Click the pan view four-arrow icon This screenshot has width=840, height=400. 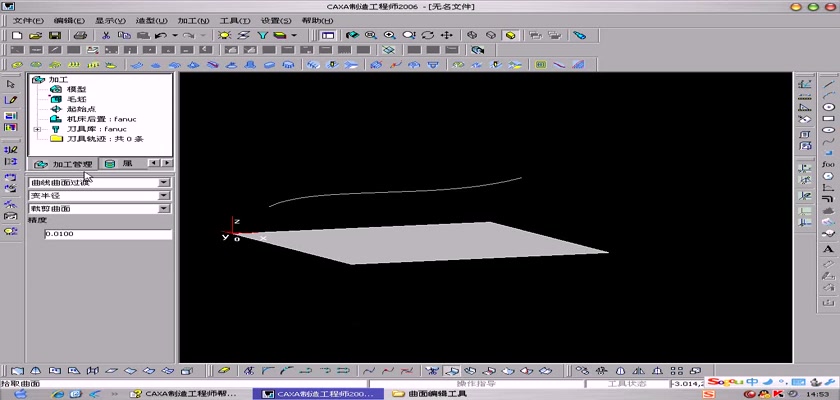[446, 35]
